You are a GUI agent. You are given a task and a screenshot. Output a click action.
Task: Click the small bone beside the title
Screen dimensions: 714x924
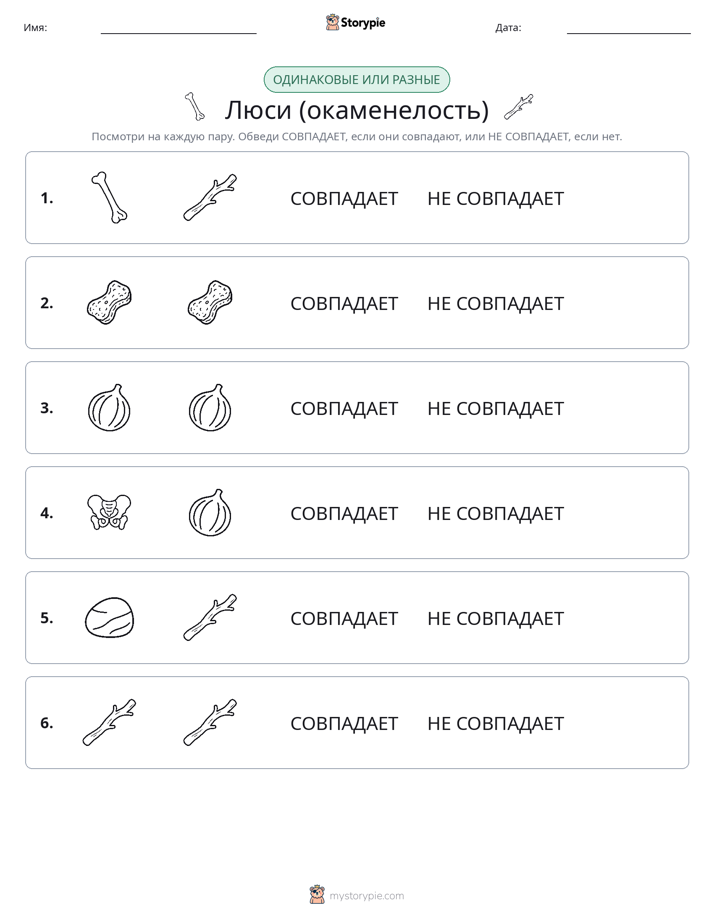(194, 107)
